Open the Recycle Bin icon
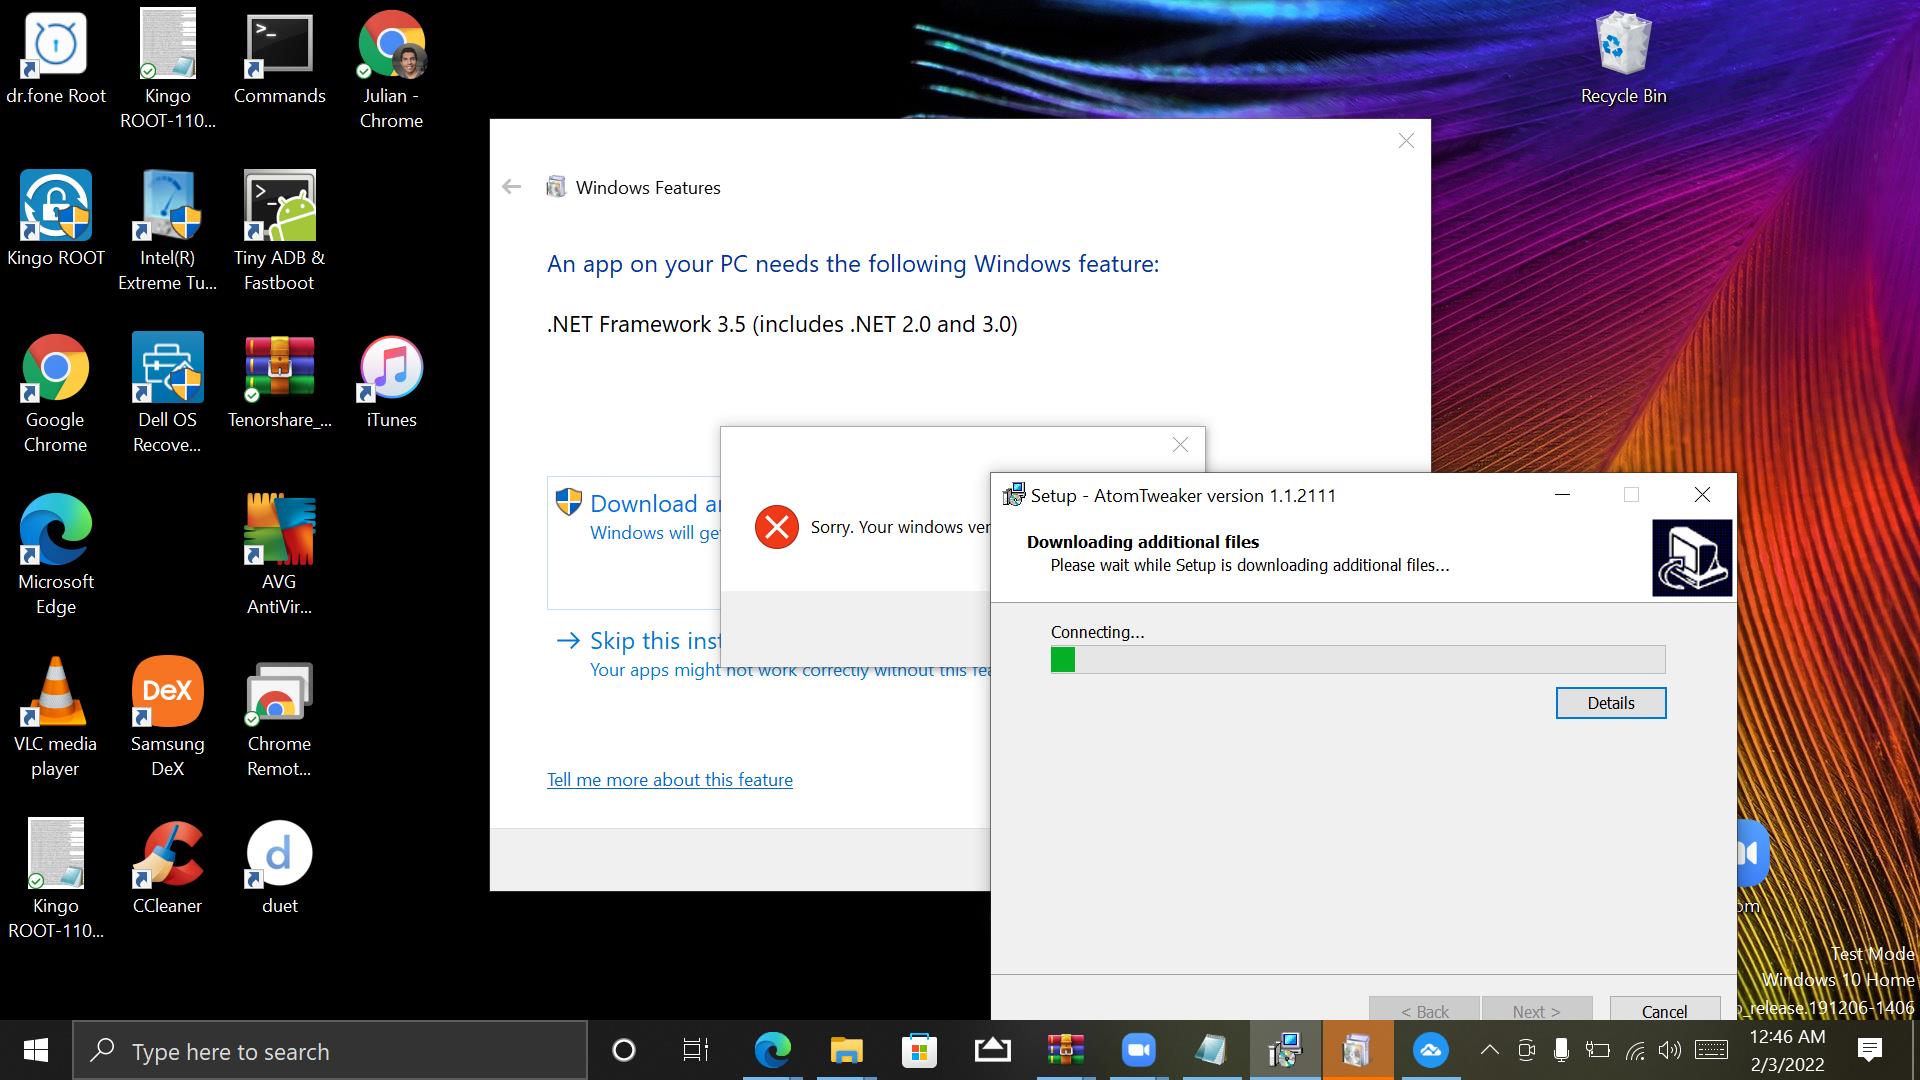 (1623, 45)
